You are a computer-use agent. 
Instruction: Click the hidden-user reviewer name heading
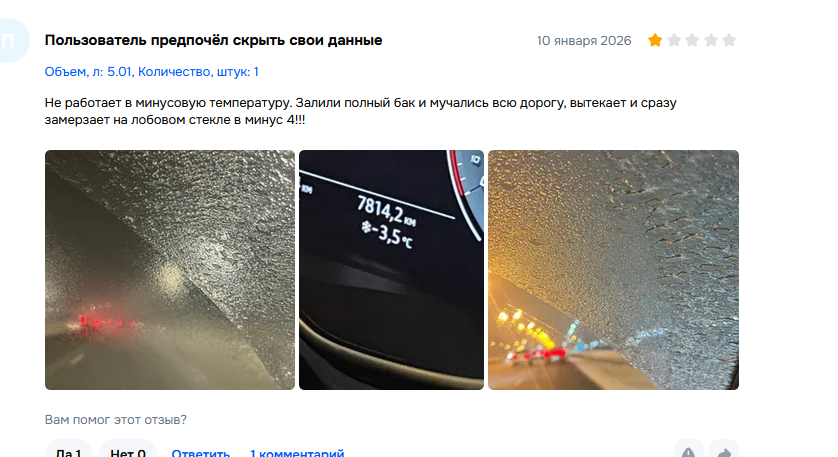[x=213, y=40]
